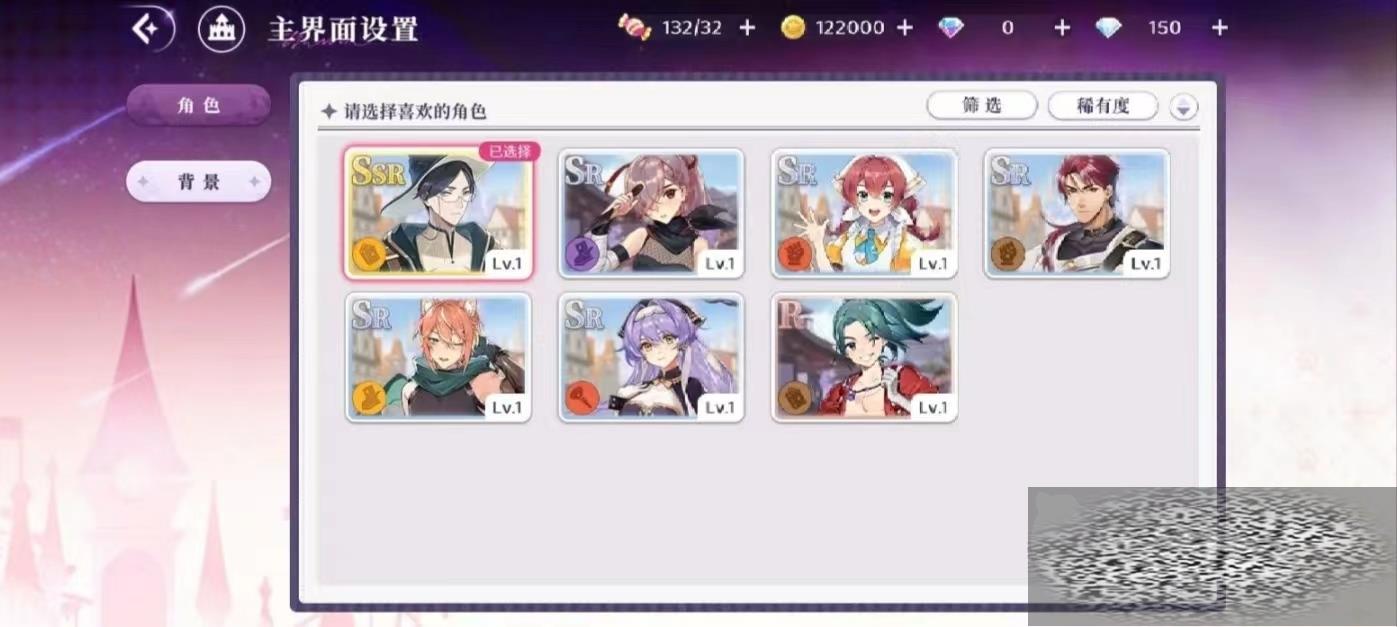Open the castle home icon
The width and height of the screenshot is (1397, 627).
(x=221, y=29)
